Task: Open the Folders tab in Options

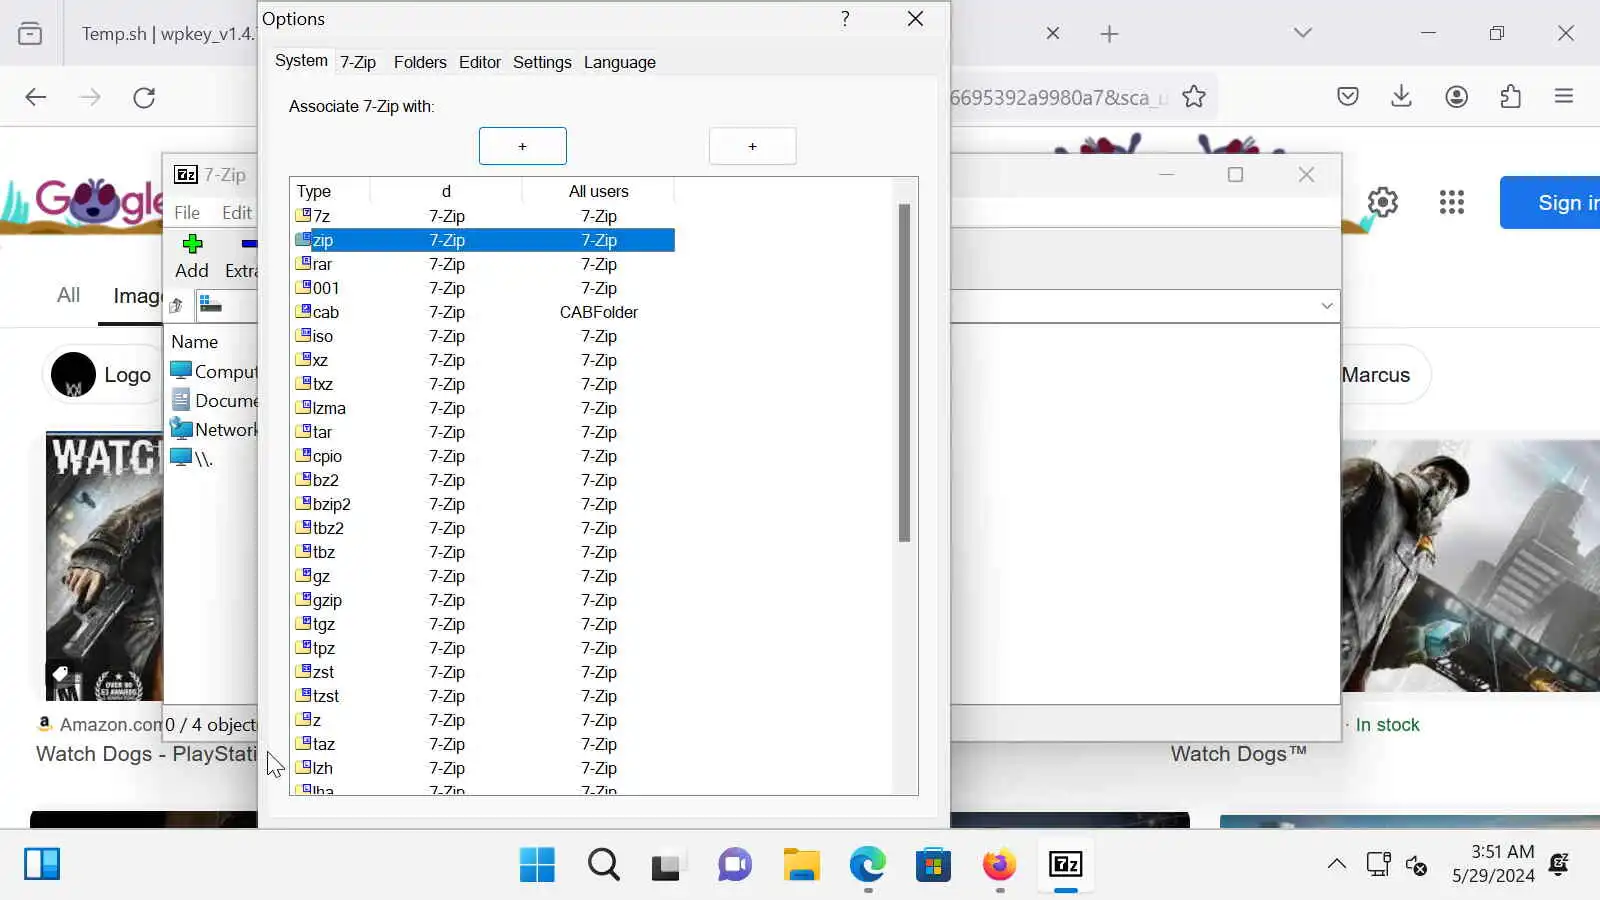Action: point(420,62)
